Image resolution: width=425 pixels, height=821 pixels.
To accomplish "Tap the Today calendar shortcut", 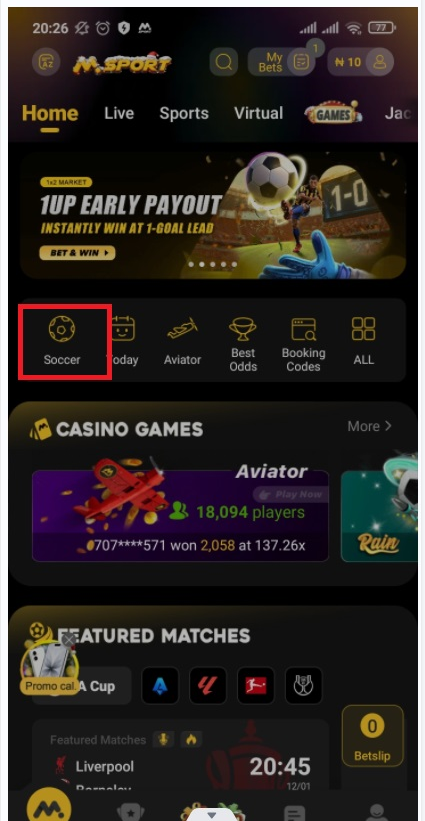I will (124, 340).
